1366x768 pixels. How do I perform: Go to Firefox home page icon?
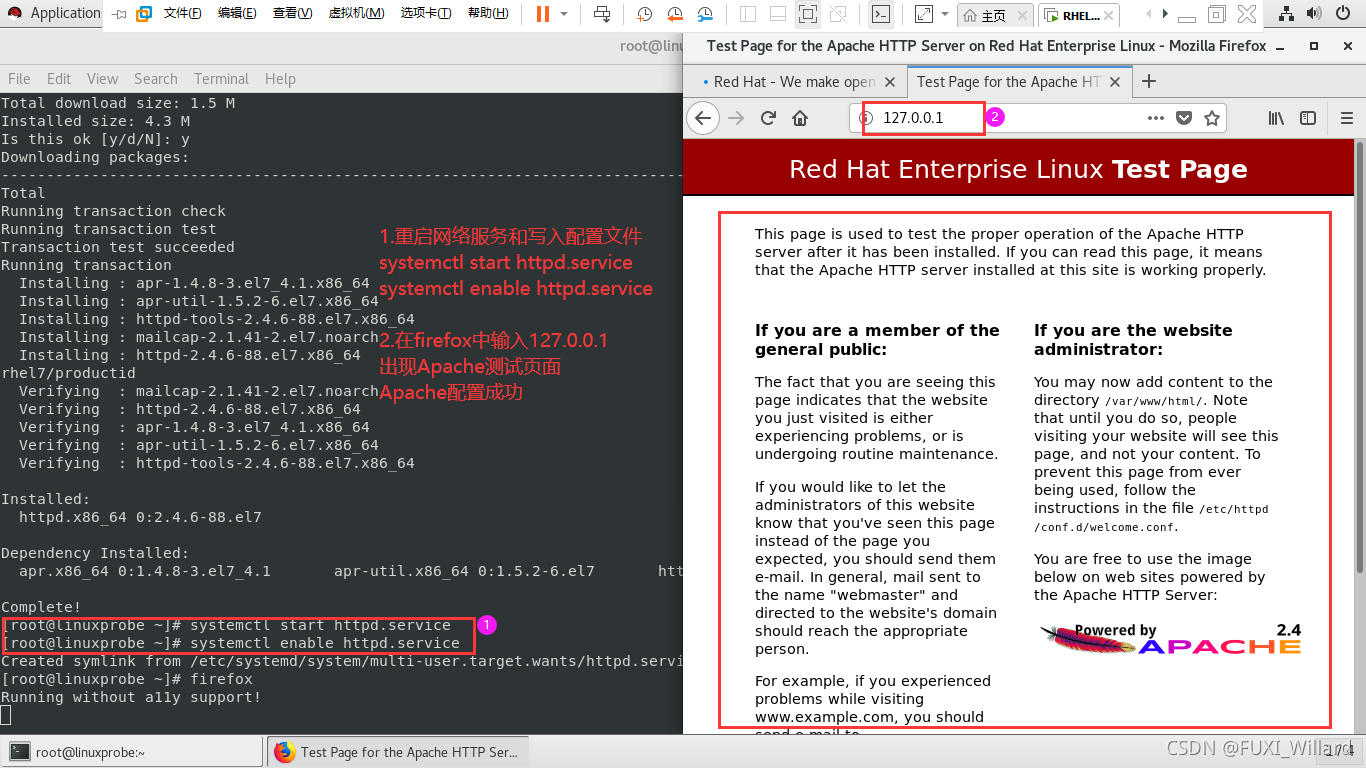(800, 118)
